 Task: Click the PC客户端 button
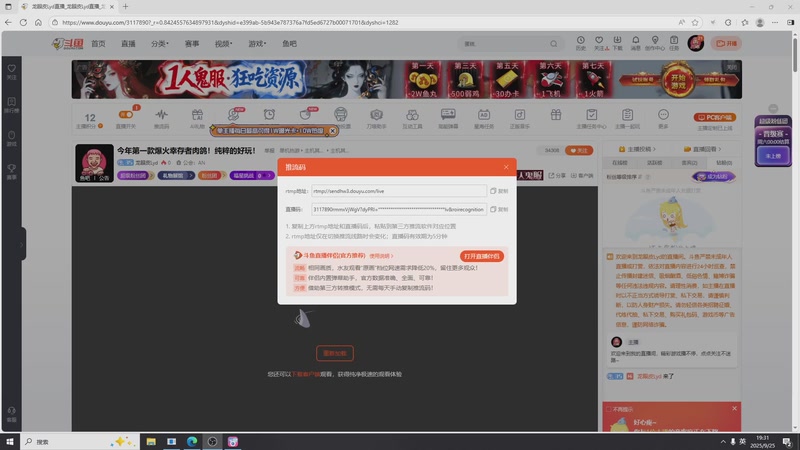(x=715, y=117)
